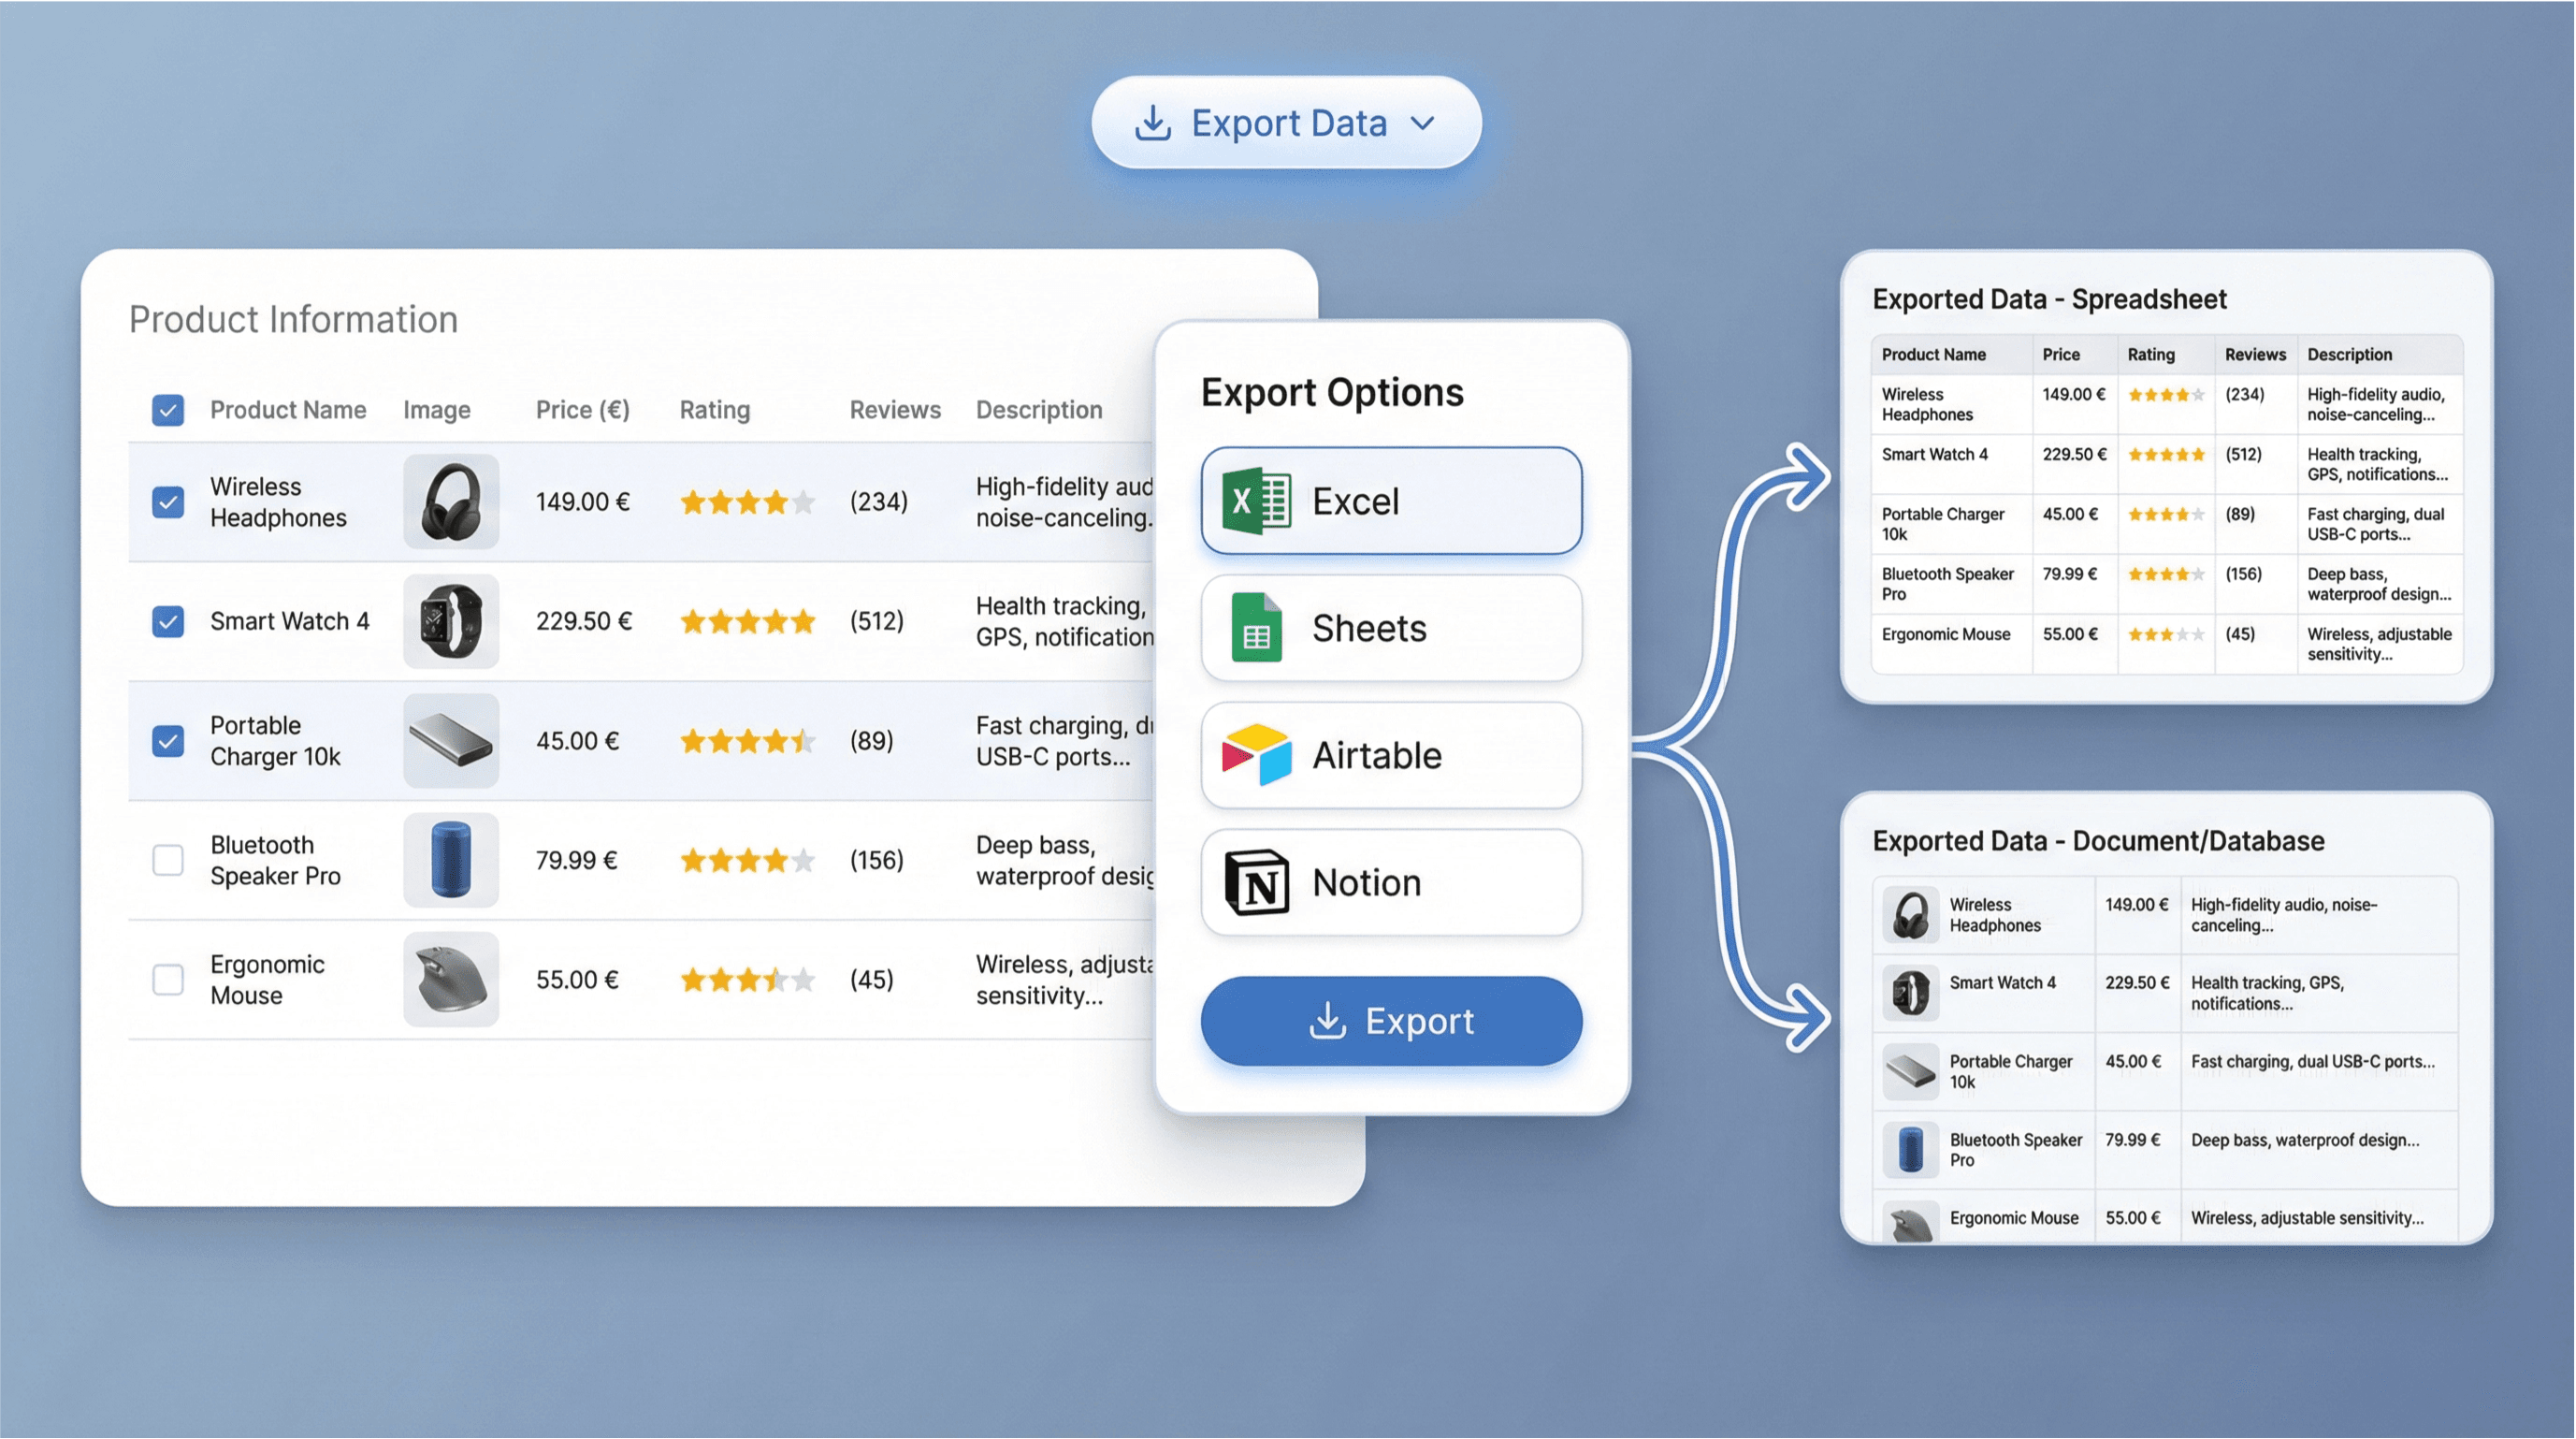2576x1439 pixels.
Task: Click the download icon inside Export button
Action: [x=1329, y=1021]
